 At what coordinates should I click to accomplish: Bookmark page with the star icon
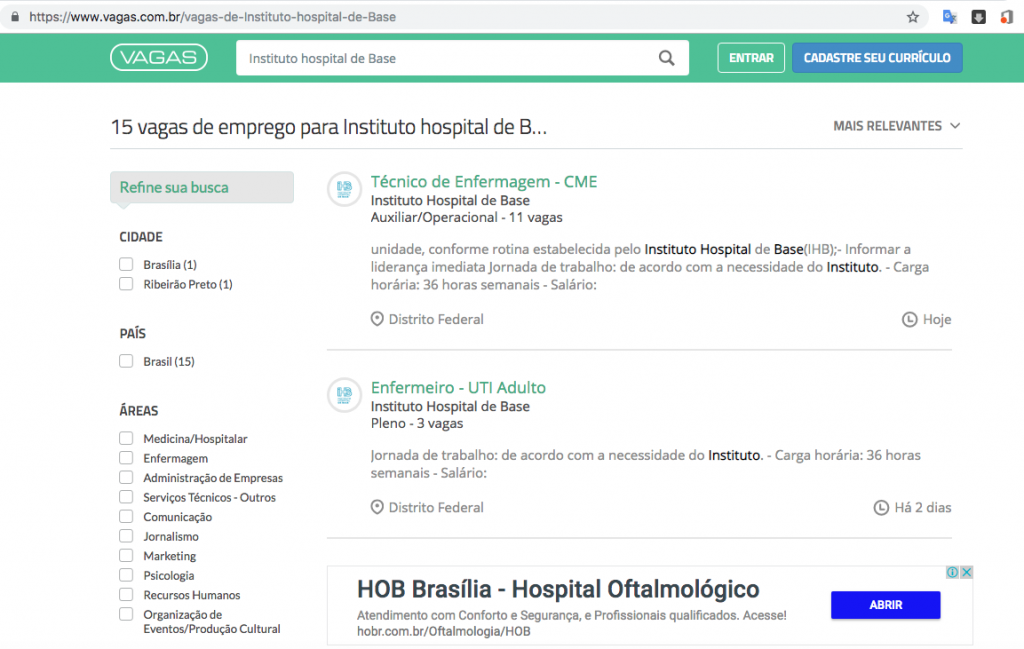point(912,17)
